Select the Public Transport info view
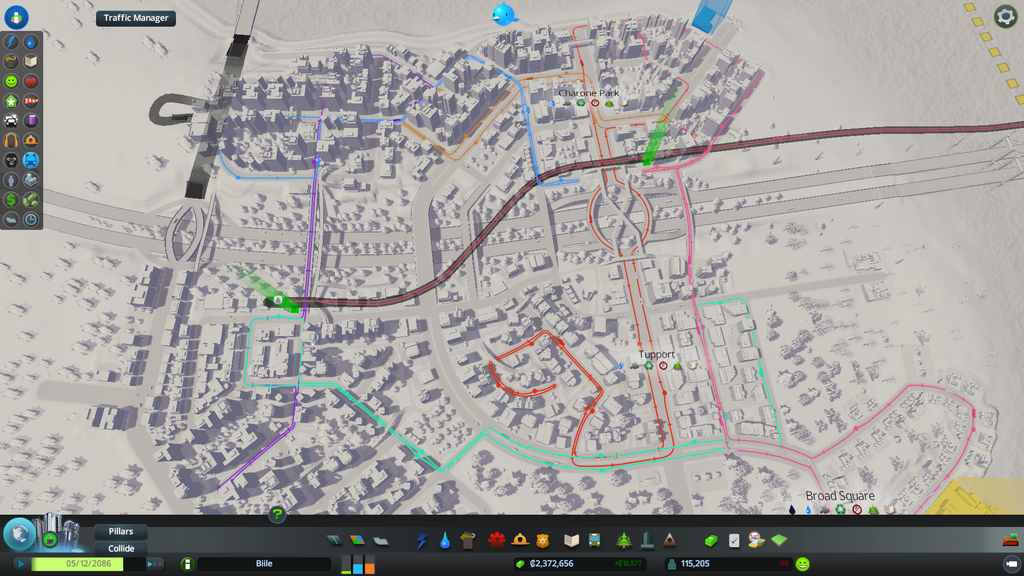Viewport: 1024px width, 576px height. tap(31, 160)
